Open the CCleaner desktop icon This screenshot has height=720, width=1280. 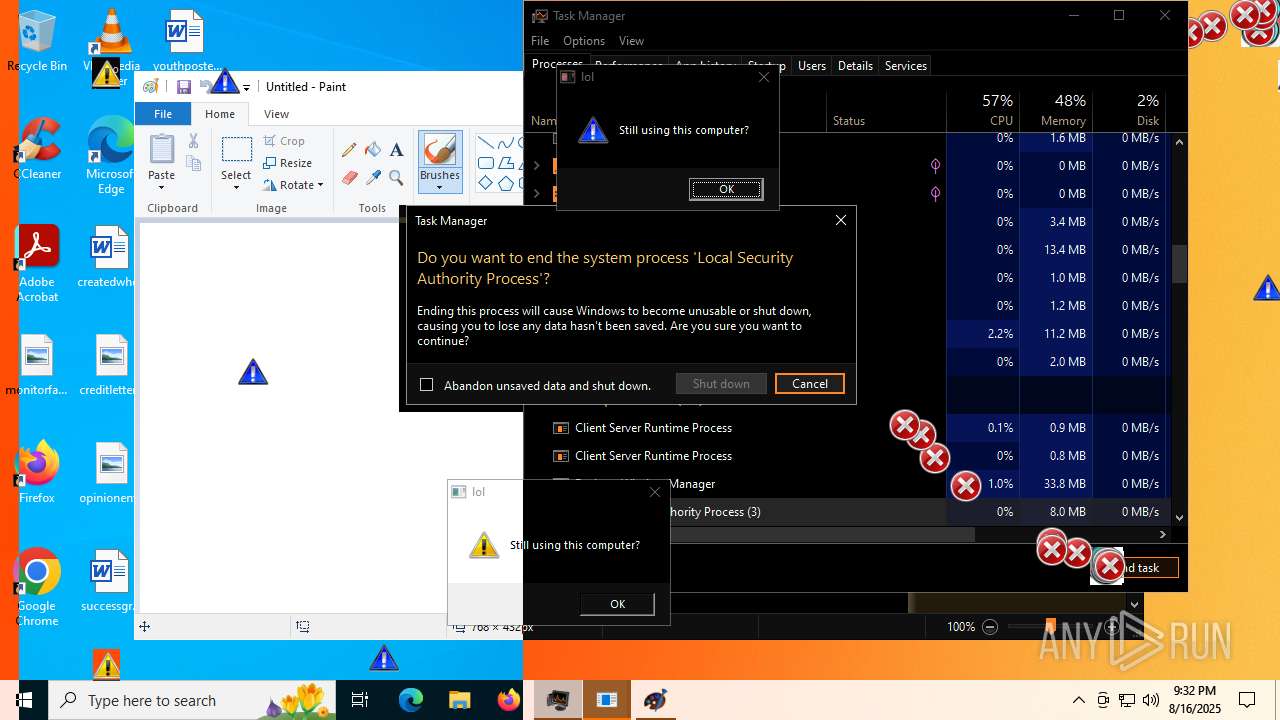tap(38, 150)
